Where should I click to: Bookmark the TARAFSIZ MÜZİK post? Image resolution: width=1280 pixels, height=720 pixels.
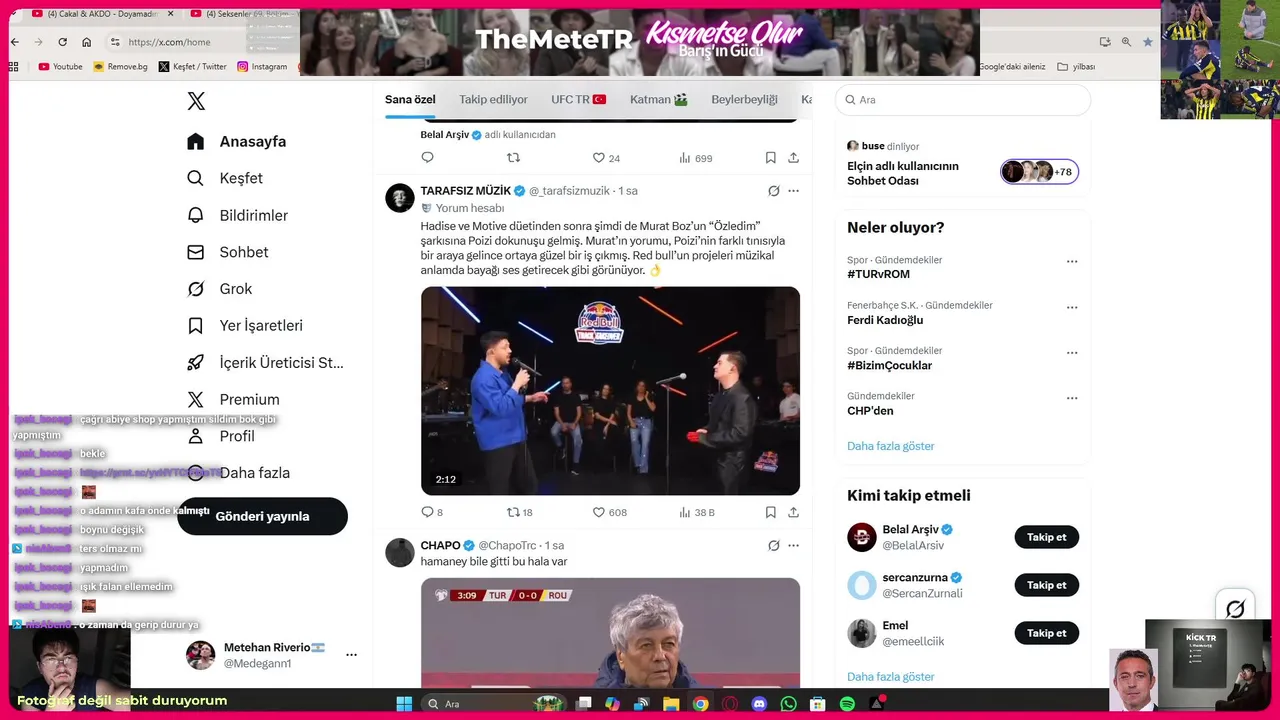click(770, 512)
